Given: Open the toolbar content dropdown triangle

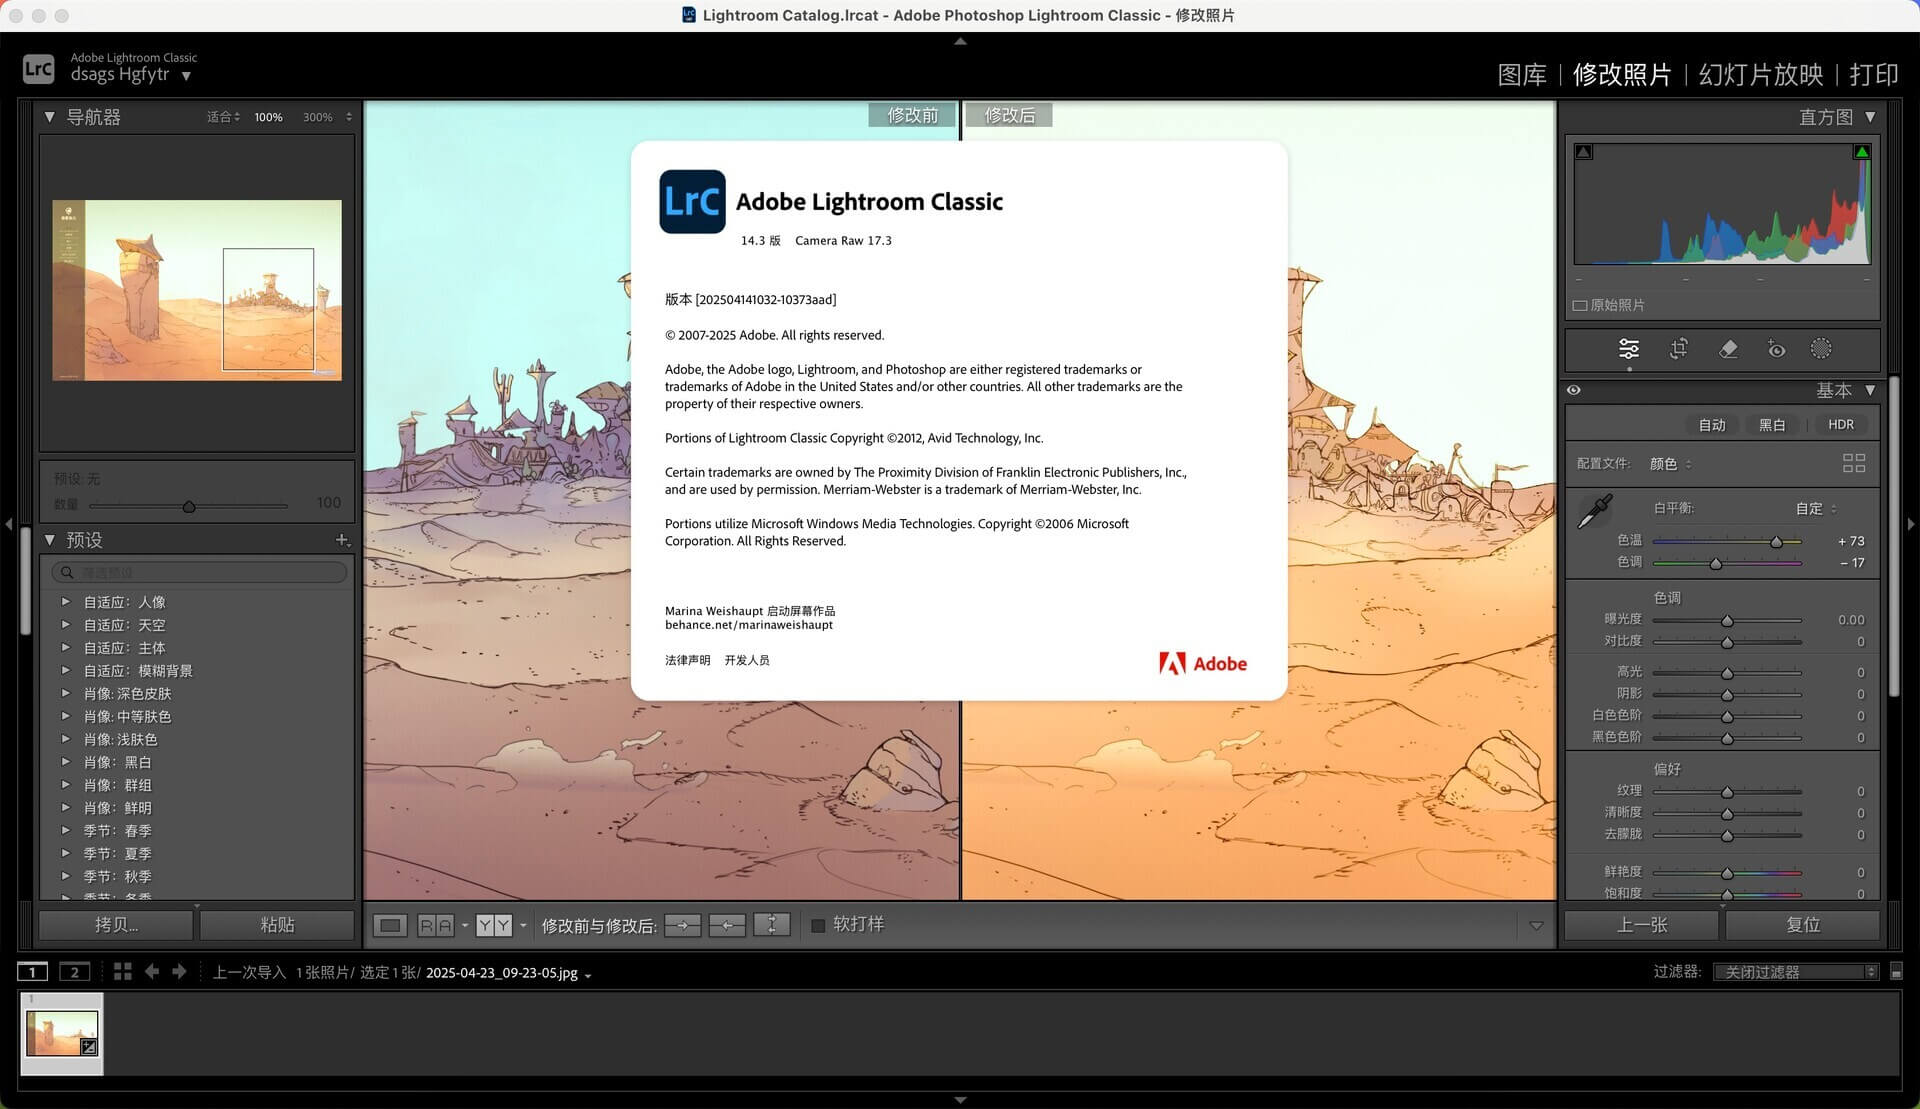Looking at the screenshot, I should coord(1536,926).
